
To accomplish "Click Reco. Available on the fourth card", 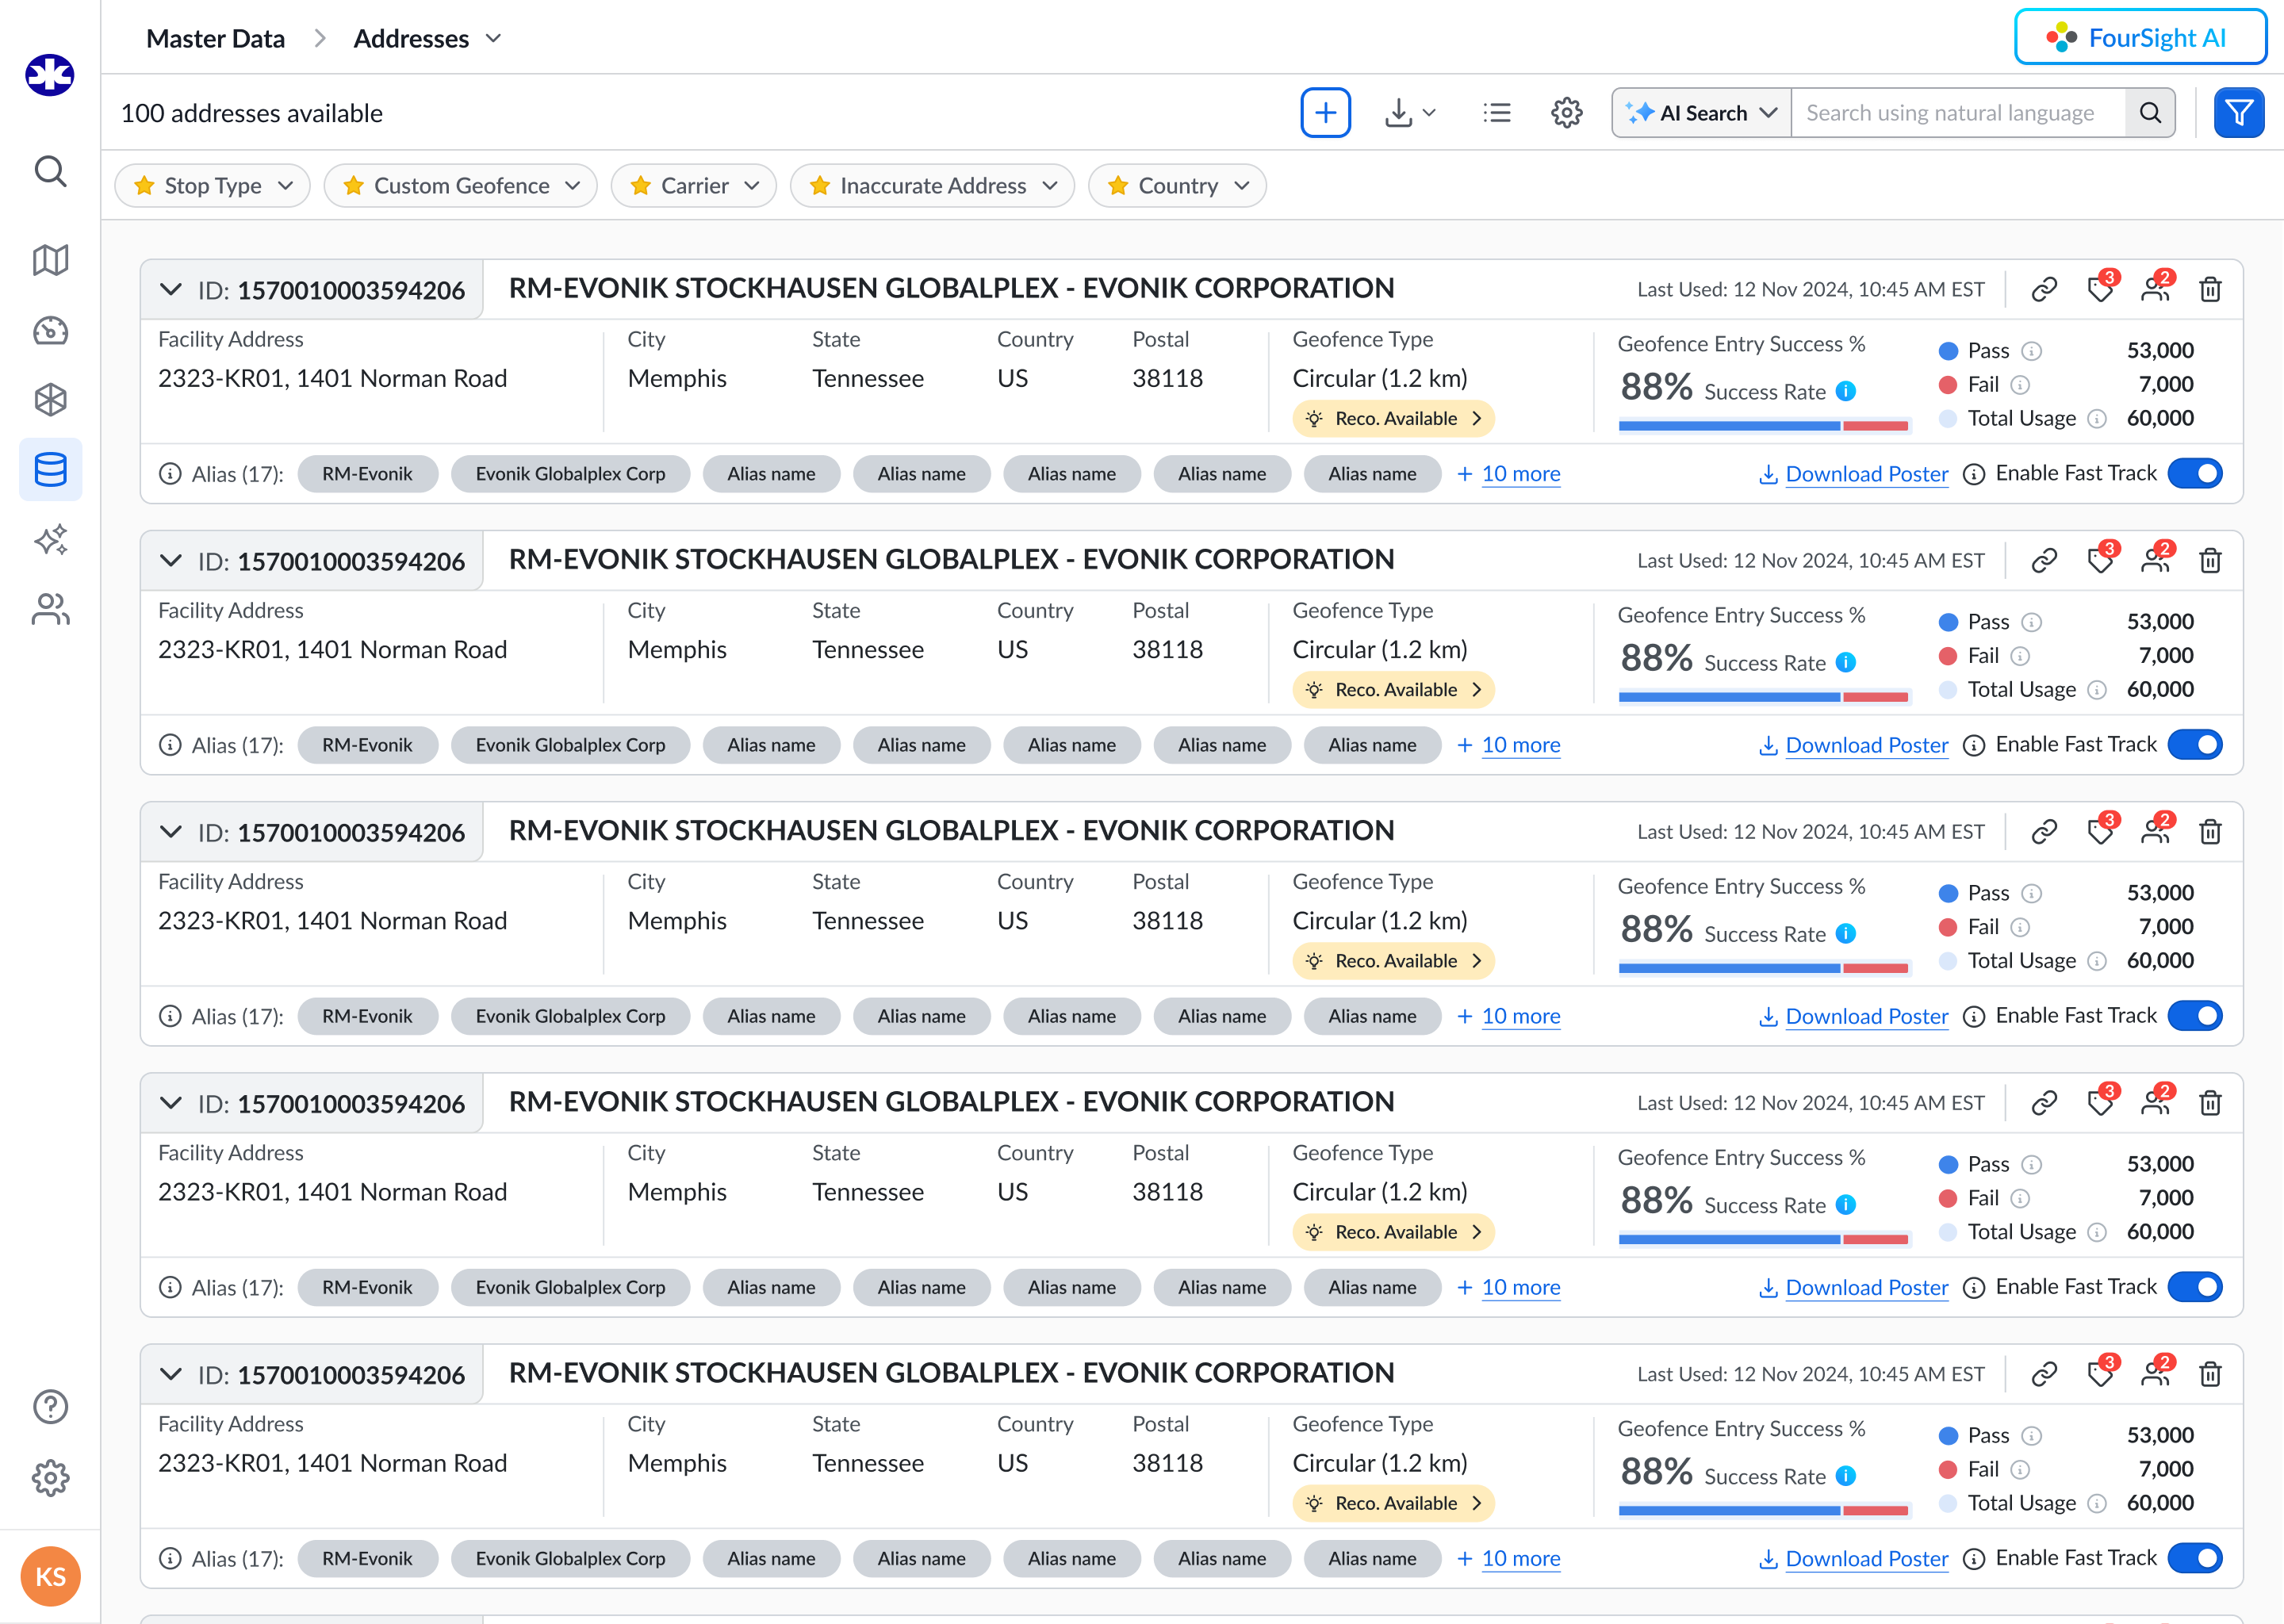I will pyautogui.click(x=1393, y=1232).
